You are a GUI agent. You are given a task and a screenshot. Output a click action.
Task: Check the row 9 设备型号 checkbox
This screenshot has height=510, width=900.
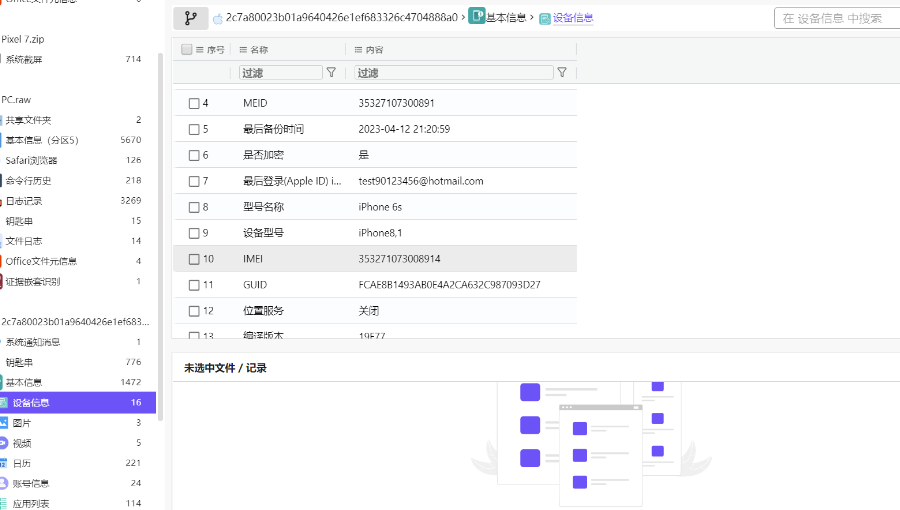194,233
